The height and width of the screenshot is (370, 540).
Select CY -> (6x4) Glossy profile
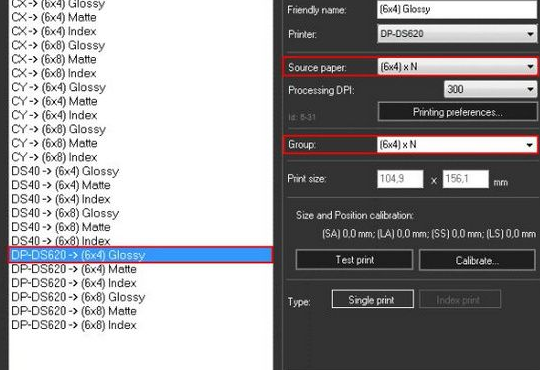(141, 87)
